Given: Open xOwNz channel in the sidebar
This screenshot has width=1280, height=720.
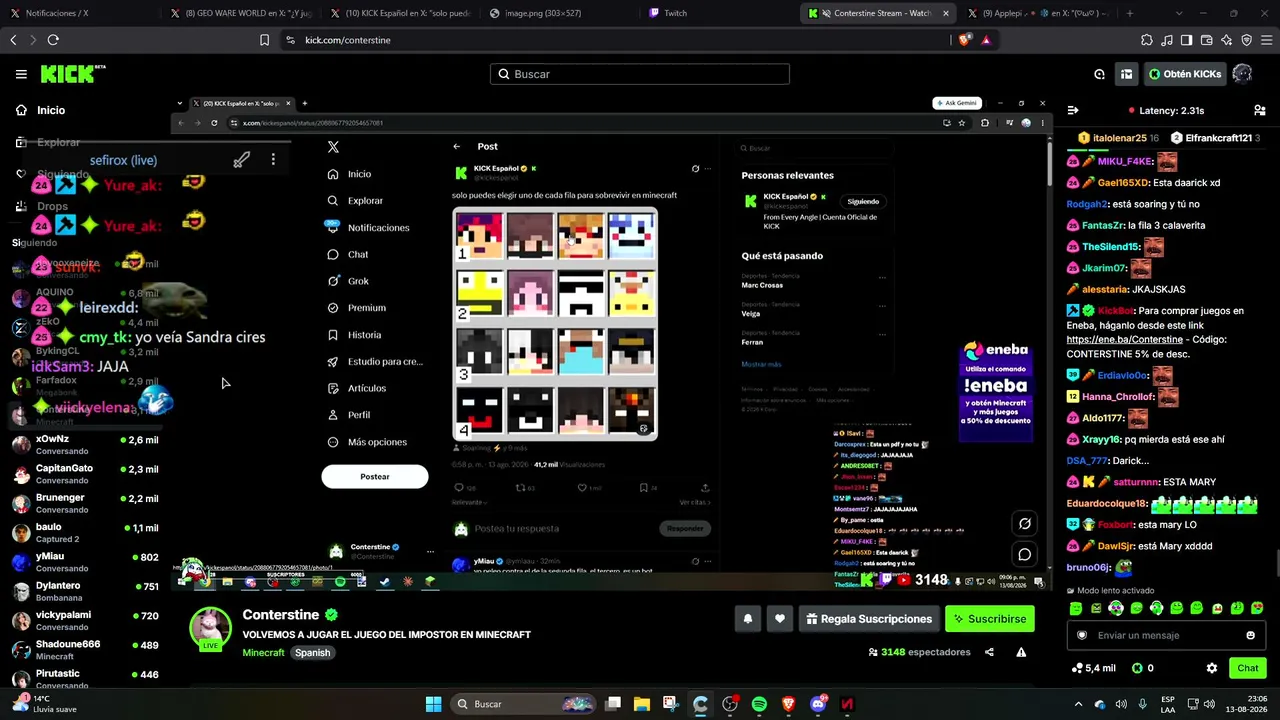Looking at the screenshot, I should pyautogui.click(x=85, y=445).
